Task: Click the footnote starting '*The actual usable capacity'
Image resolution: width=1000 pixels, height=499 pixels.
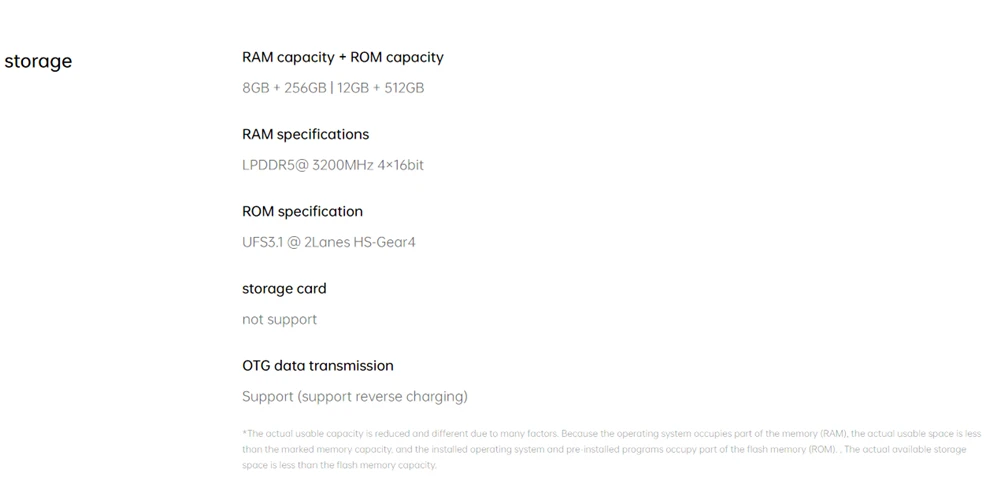Action: (612, 433)
